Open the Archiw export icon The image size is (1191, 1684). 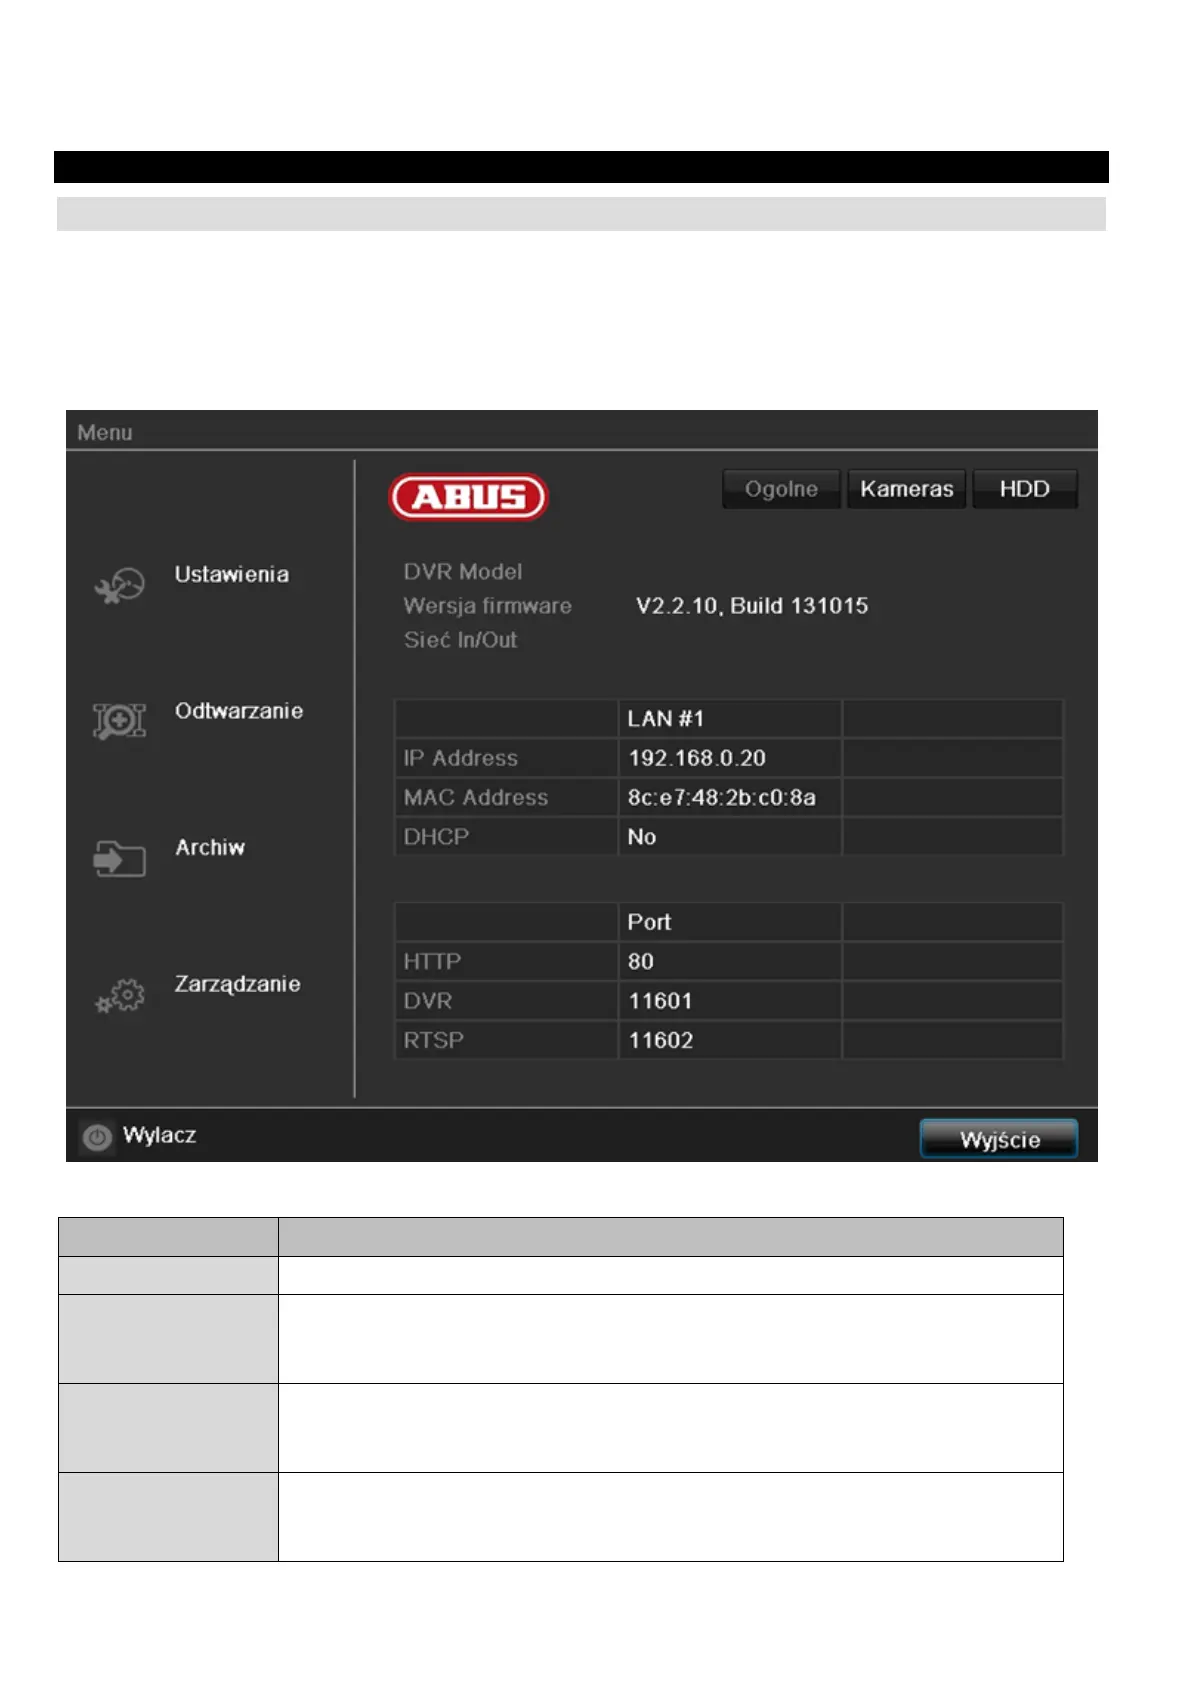pos(119,858)
